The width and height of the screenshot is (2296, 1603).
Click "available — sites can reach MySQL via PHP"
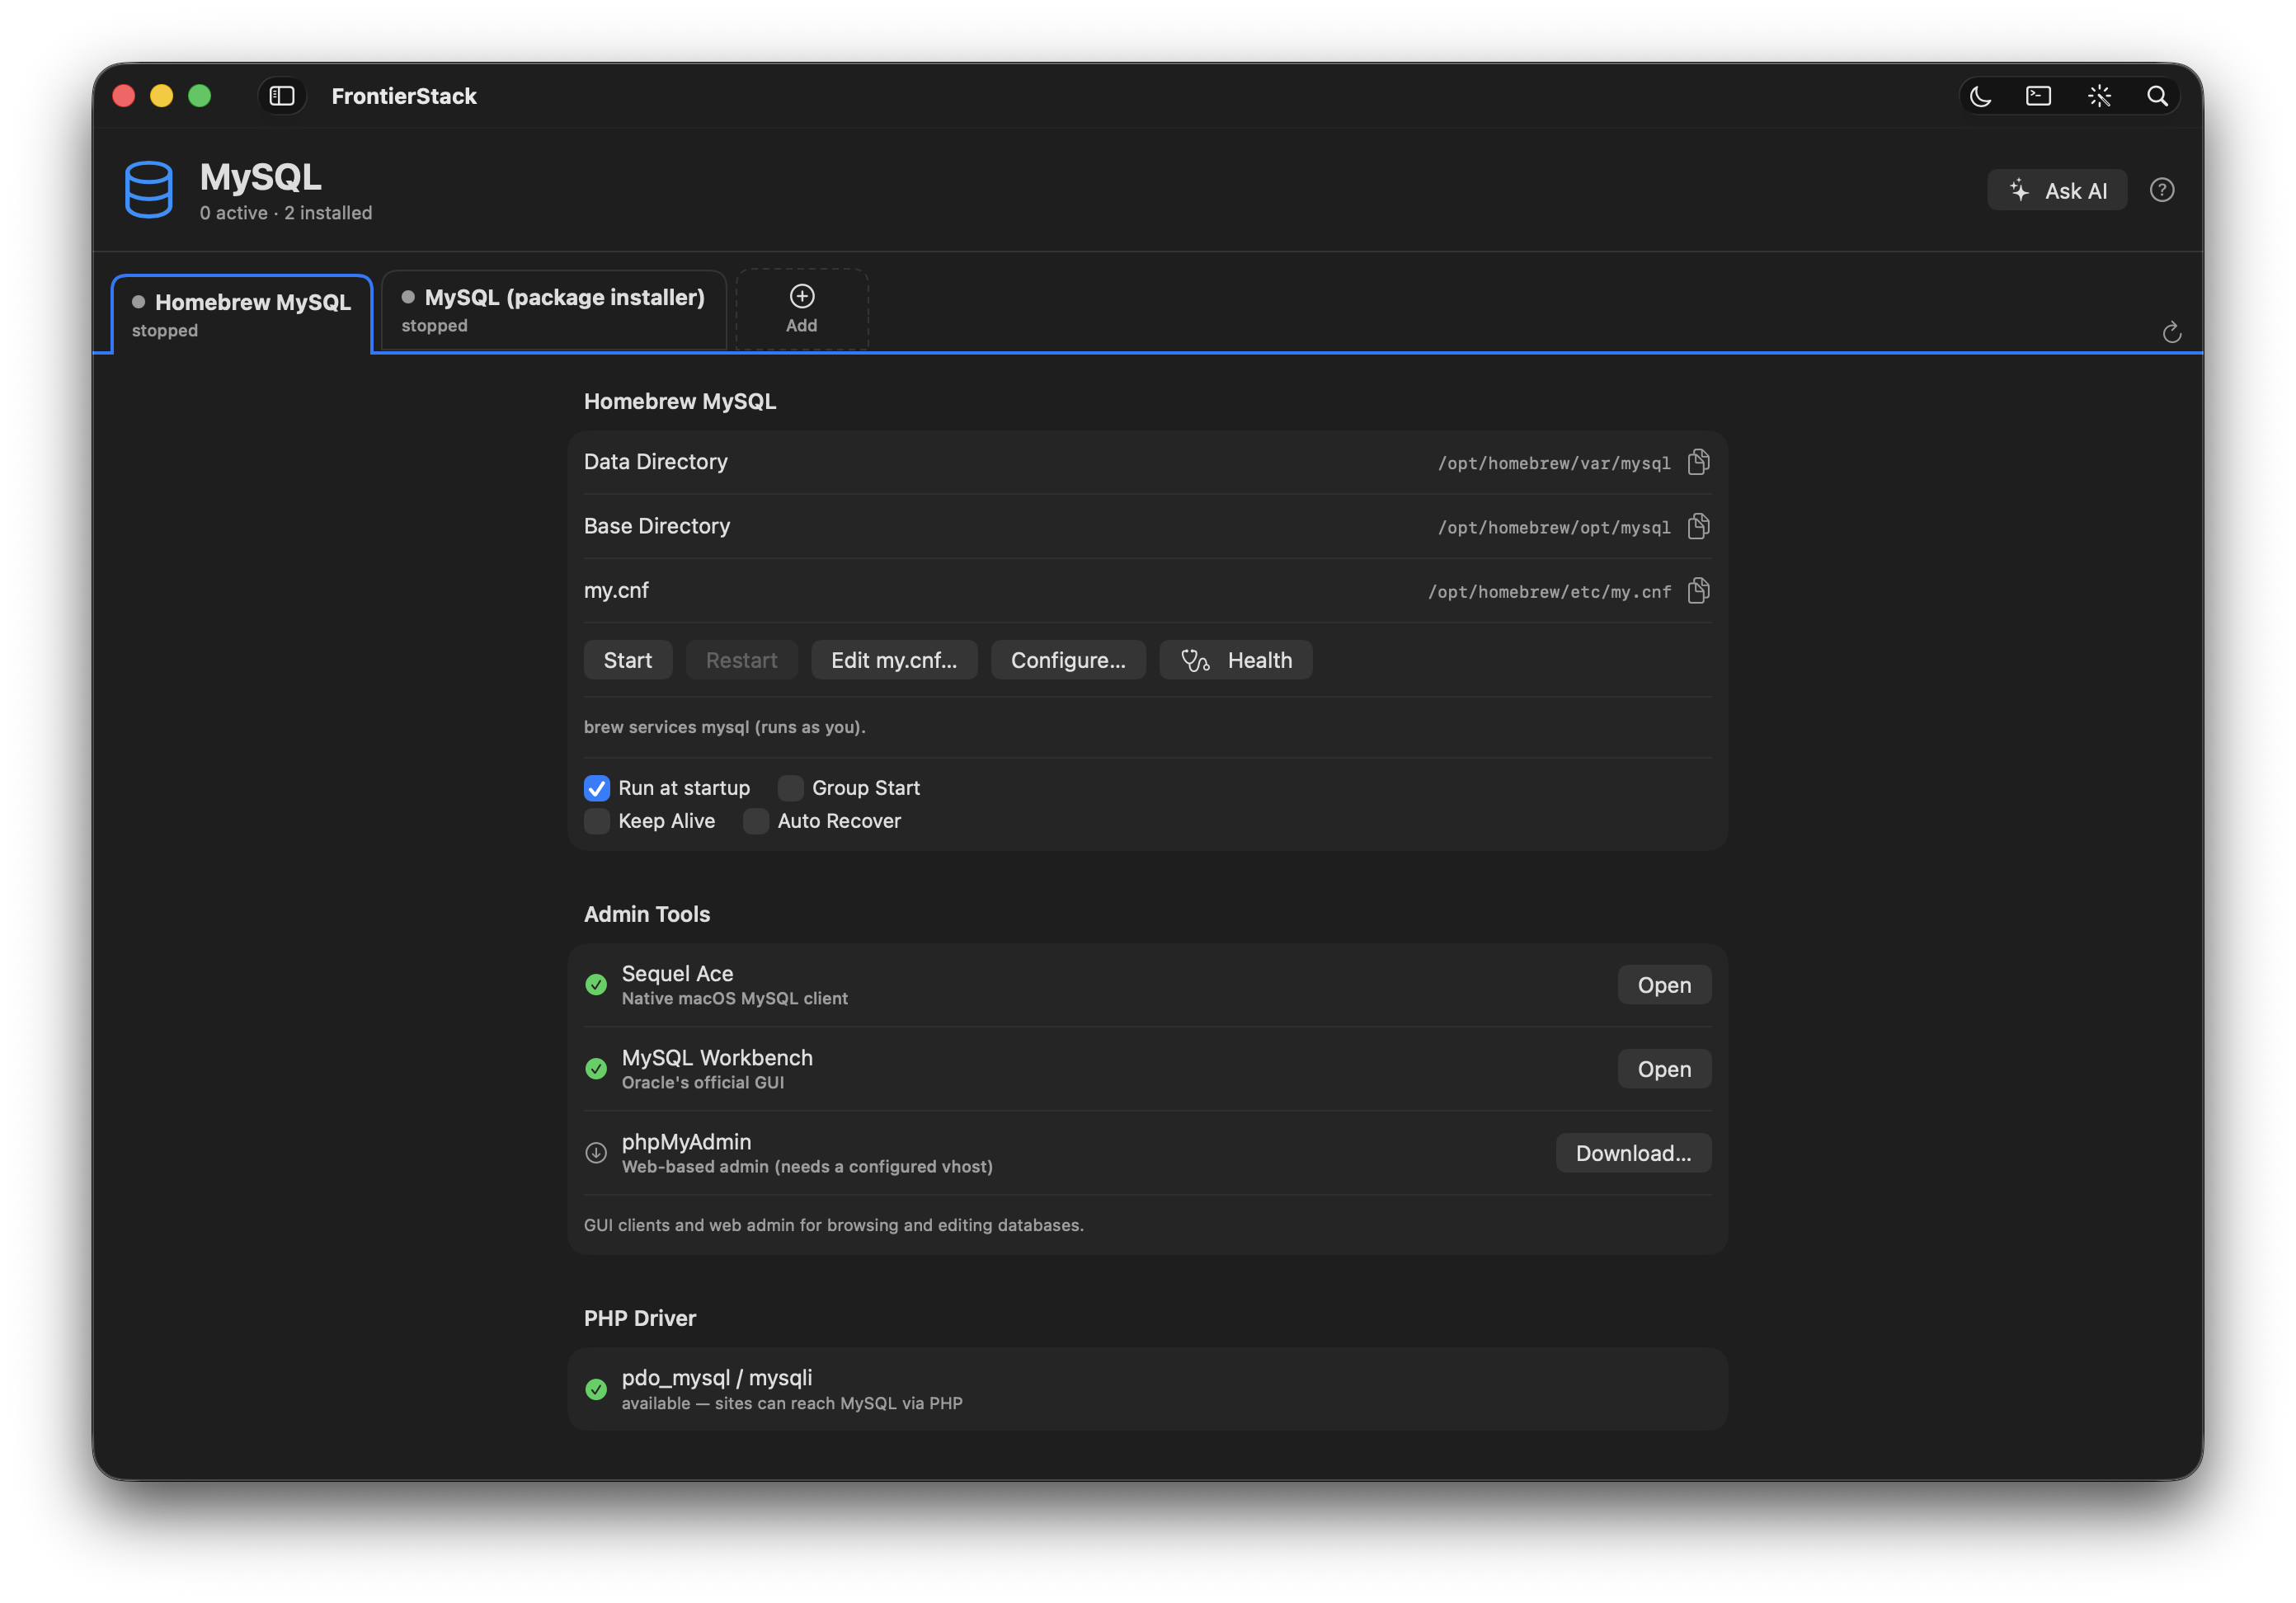[792, 1403]
